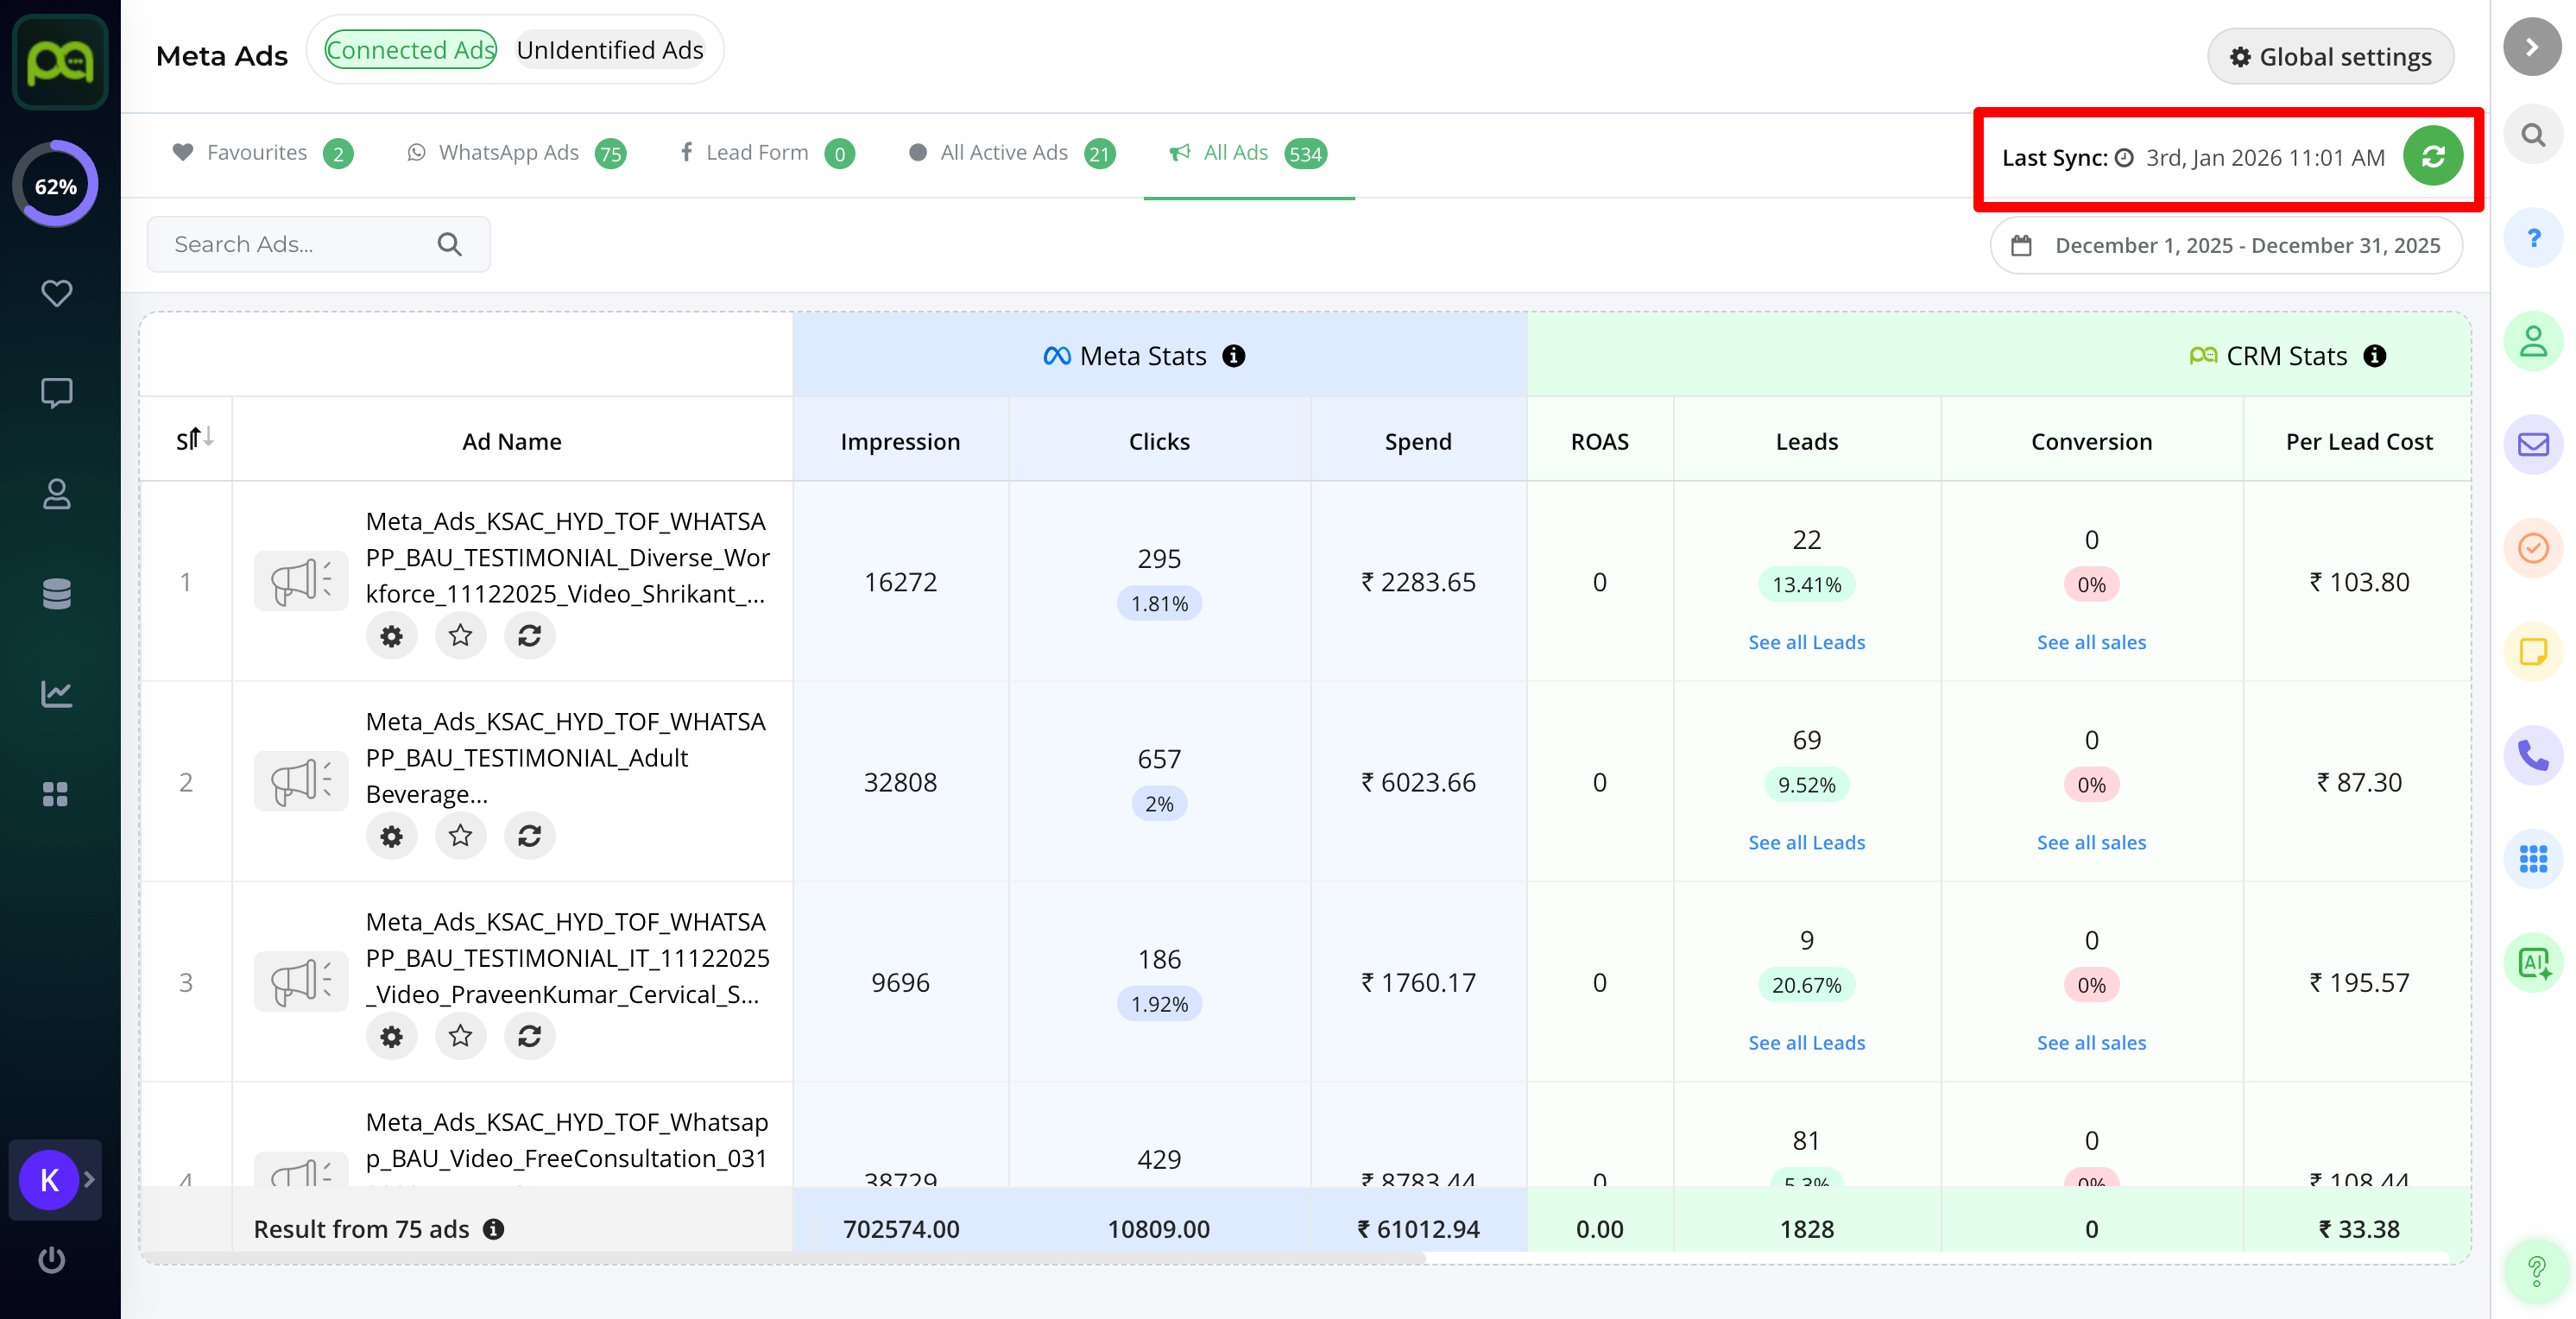The image size is (2576, 1319).
Task: Switch to the WhatsApp Ads tab
Action: pos(508,153)
